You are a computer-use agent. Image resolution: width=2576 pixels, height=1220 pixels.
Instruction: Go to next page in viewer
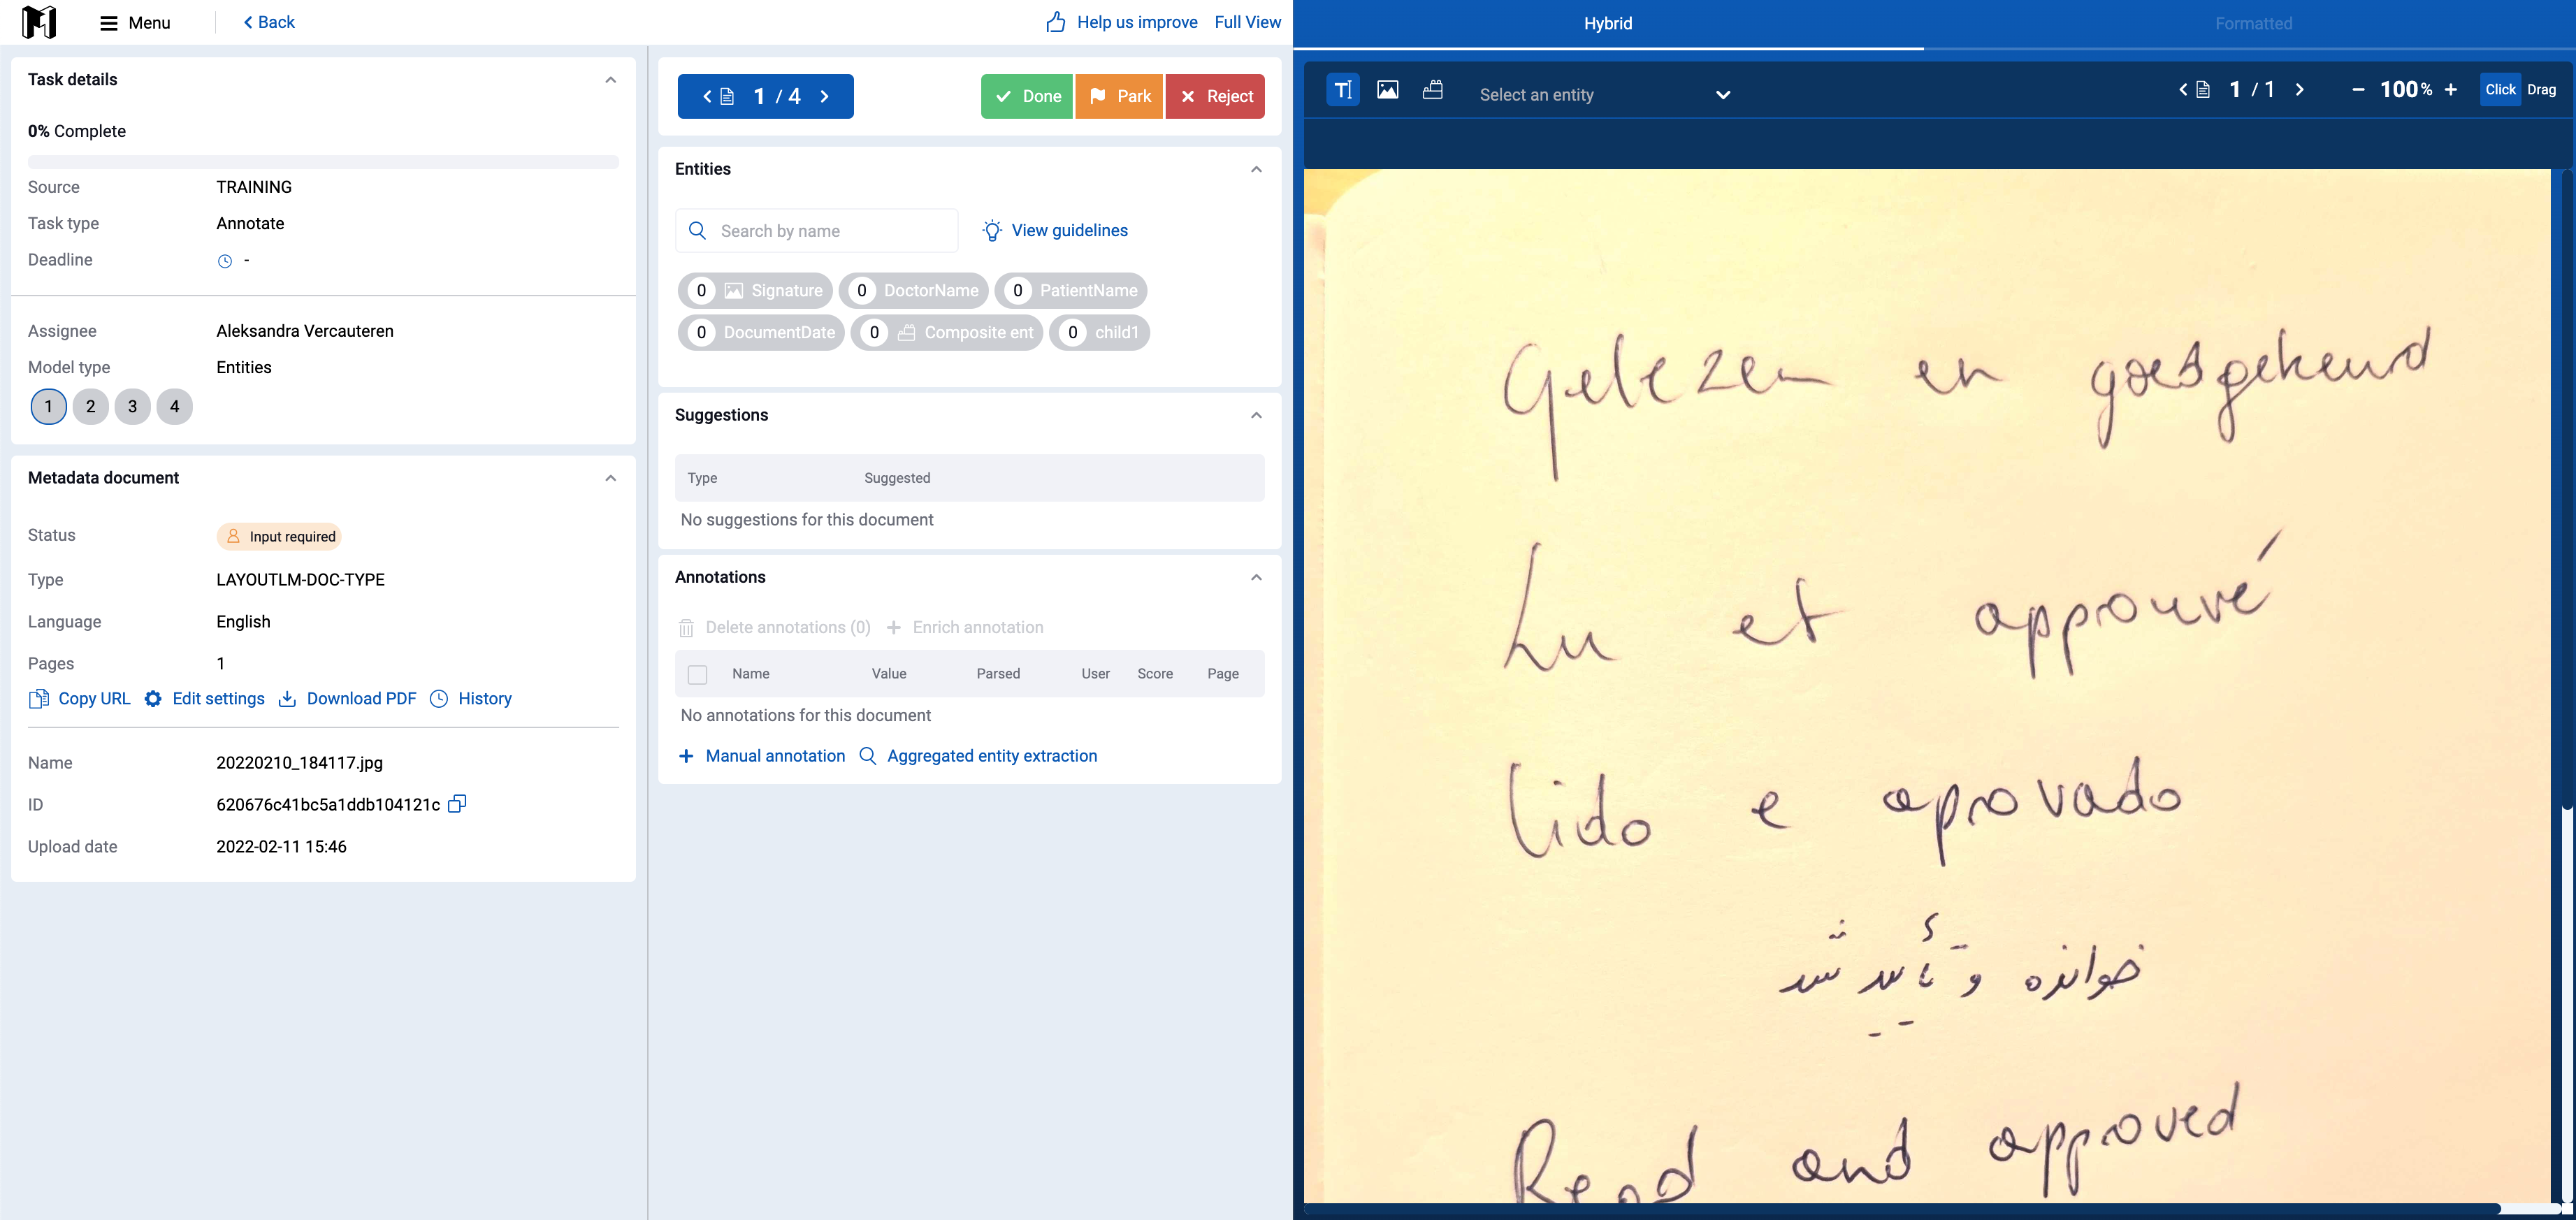pyautogui.click(x=2299, y=90)
